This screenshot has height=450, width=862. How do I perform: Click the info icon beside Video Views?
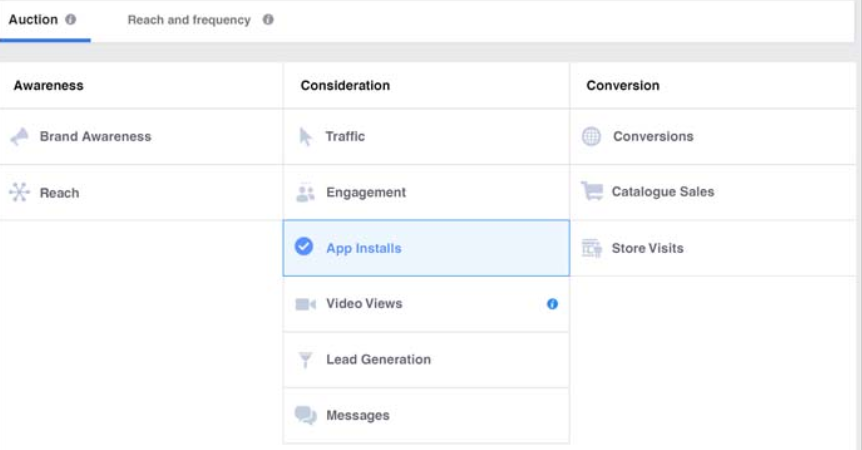[552, 304]
